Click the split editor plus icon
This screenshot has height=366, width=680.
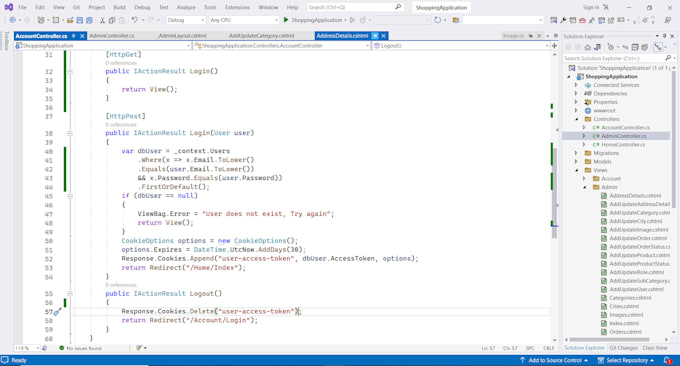point(554,46)
